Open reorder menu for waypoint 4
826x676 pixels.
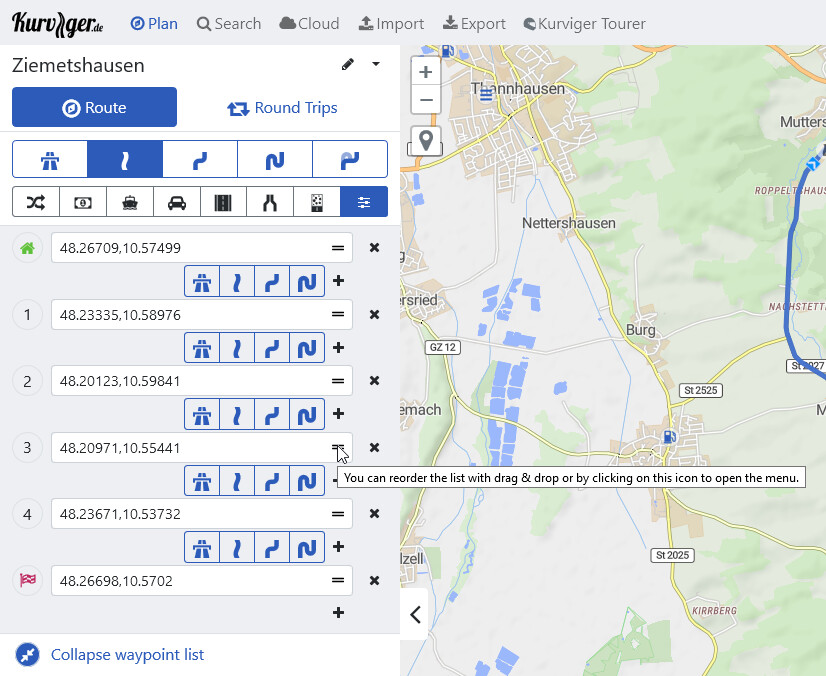(x=338, y=514)
